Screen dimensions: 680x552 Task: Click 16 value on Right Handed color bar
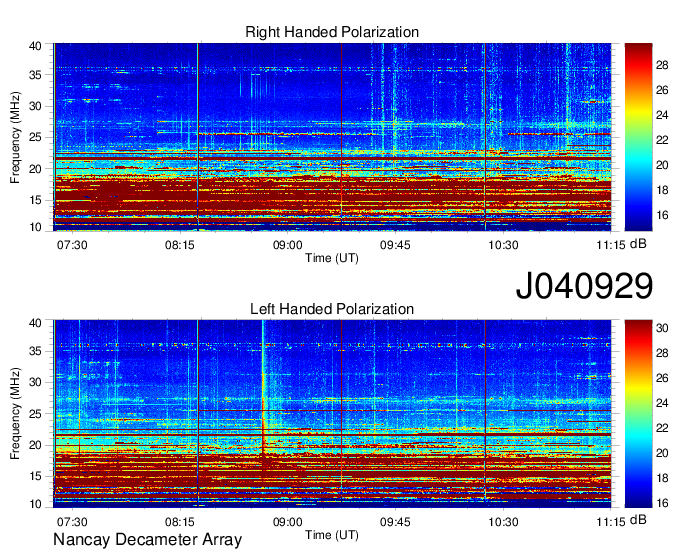[662, 215]
